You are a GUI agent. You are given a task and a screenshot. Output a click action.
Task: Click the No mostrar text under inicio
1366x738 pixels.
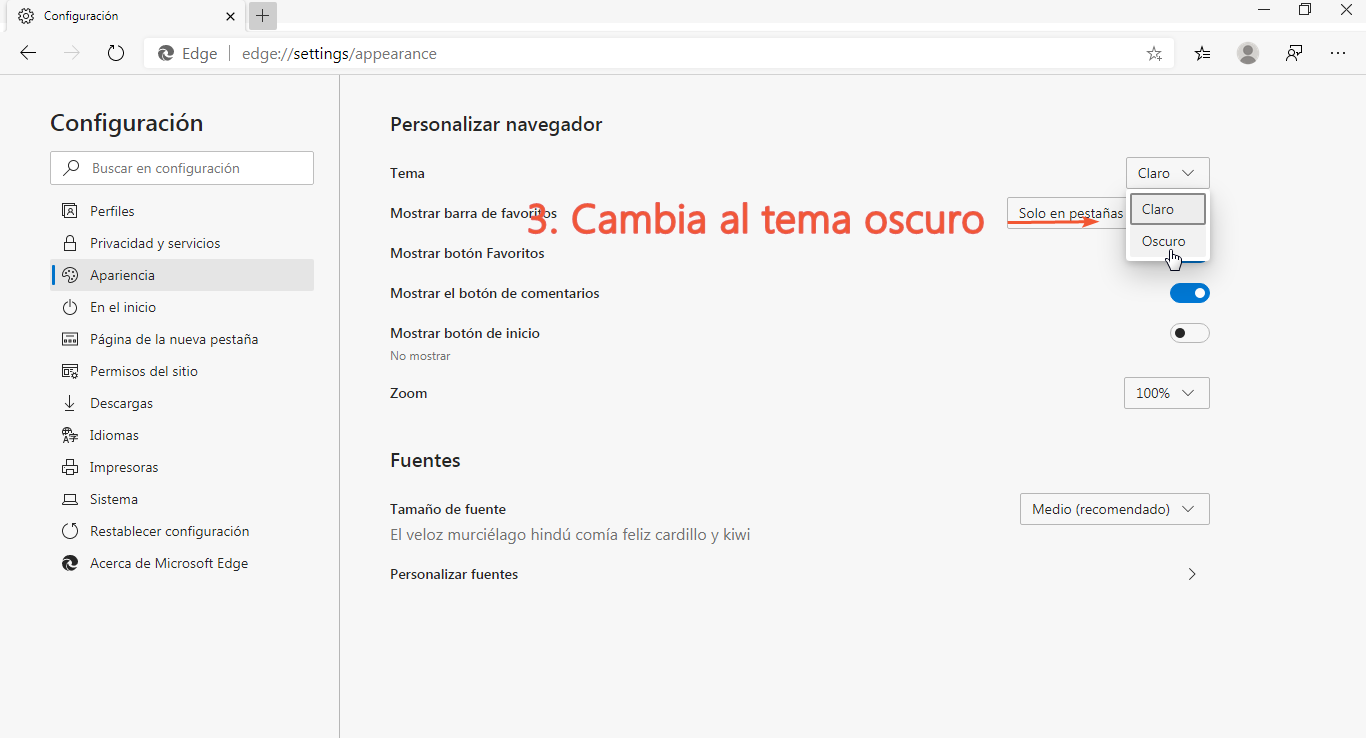tap(420, 356)
